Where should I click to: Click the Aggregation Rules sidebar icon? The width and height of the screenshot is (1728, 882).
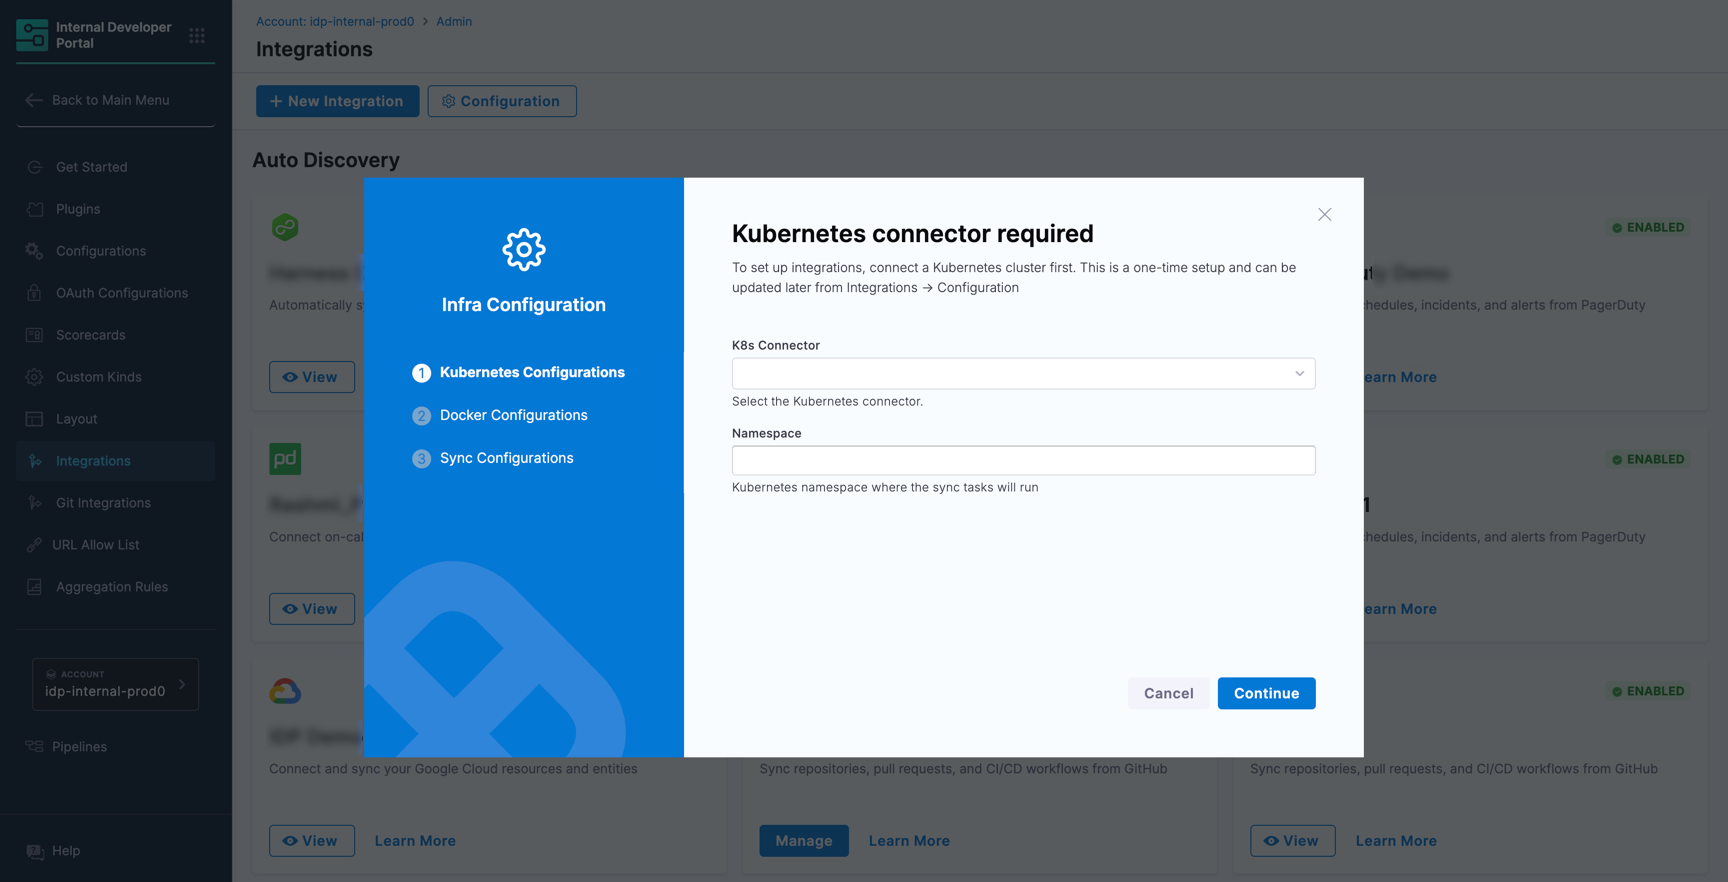(x=35, y=587)
